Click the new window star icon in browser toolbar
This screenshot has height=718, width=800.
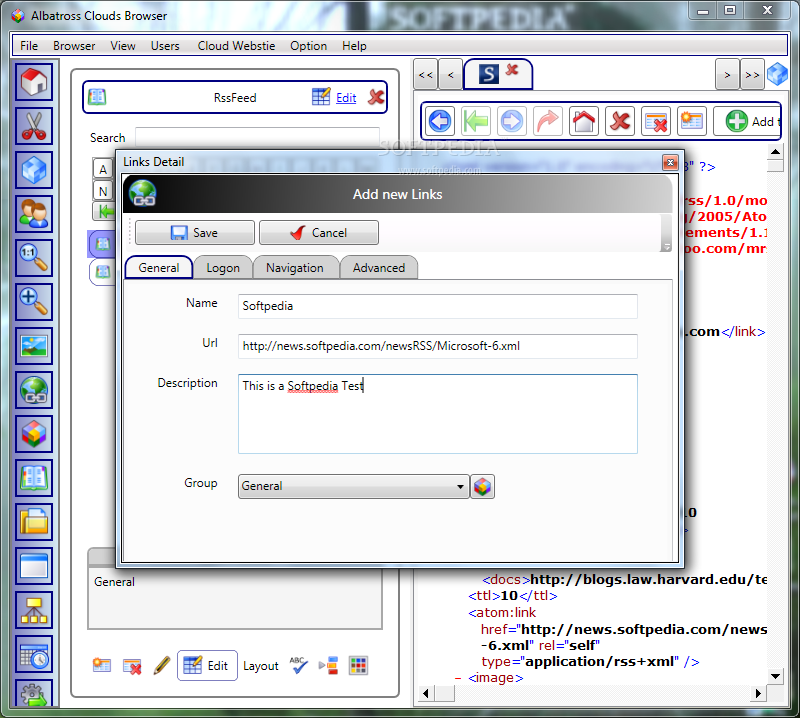692,121
